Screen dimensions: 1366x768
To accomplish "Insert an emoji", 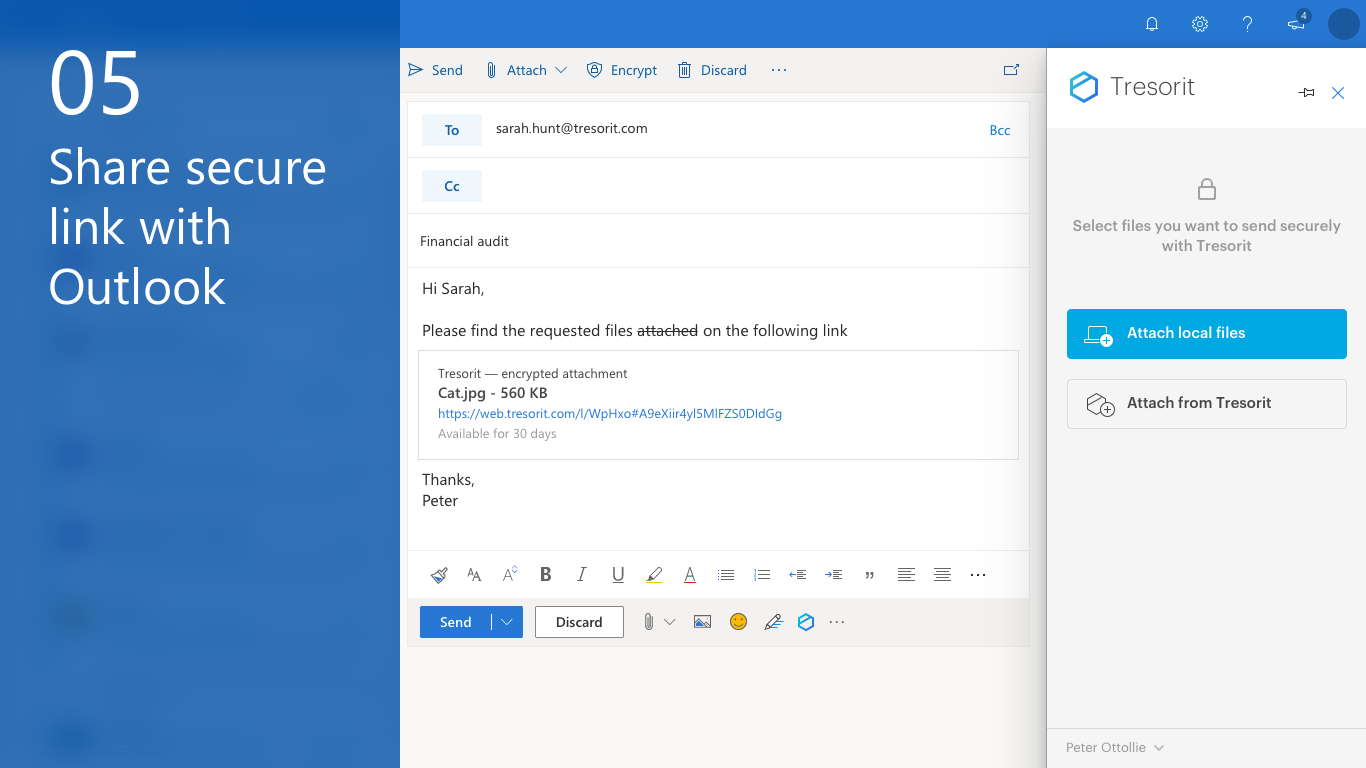I will pos(738,622).
